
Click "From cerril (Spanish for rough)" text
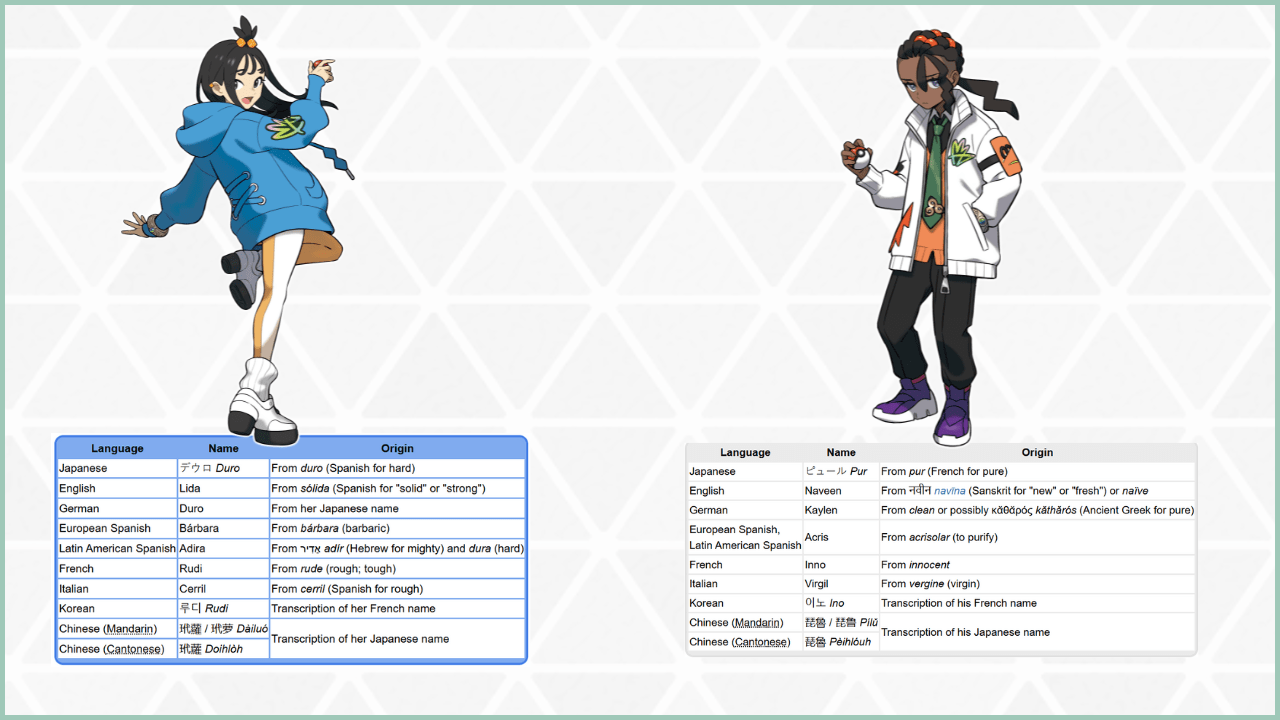347,589
